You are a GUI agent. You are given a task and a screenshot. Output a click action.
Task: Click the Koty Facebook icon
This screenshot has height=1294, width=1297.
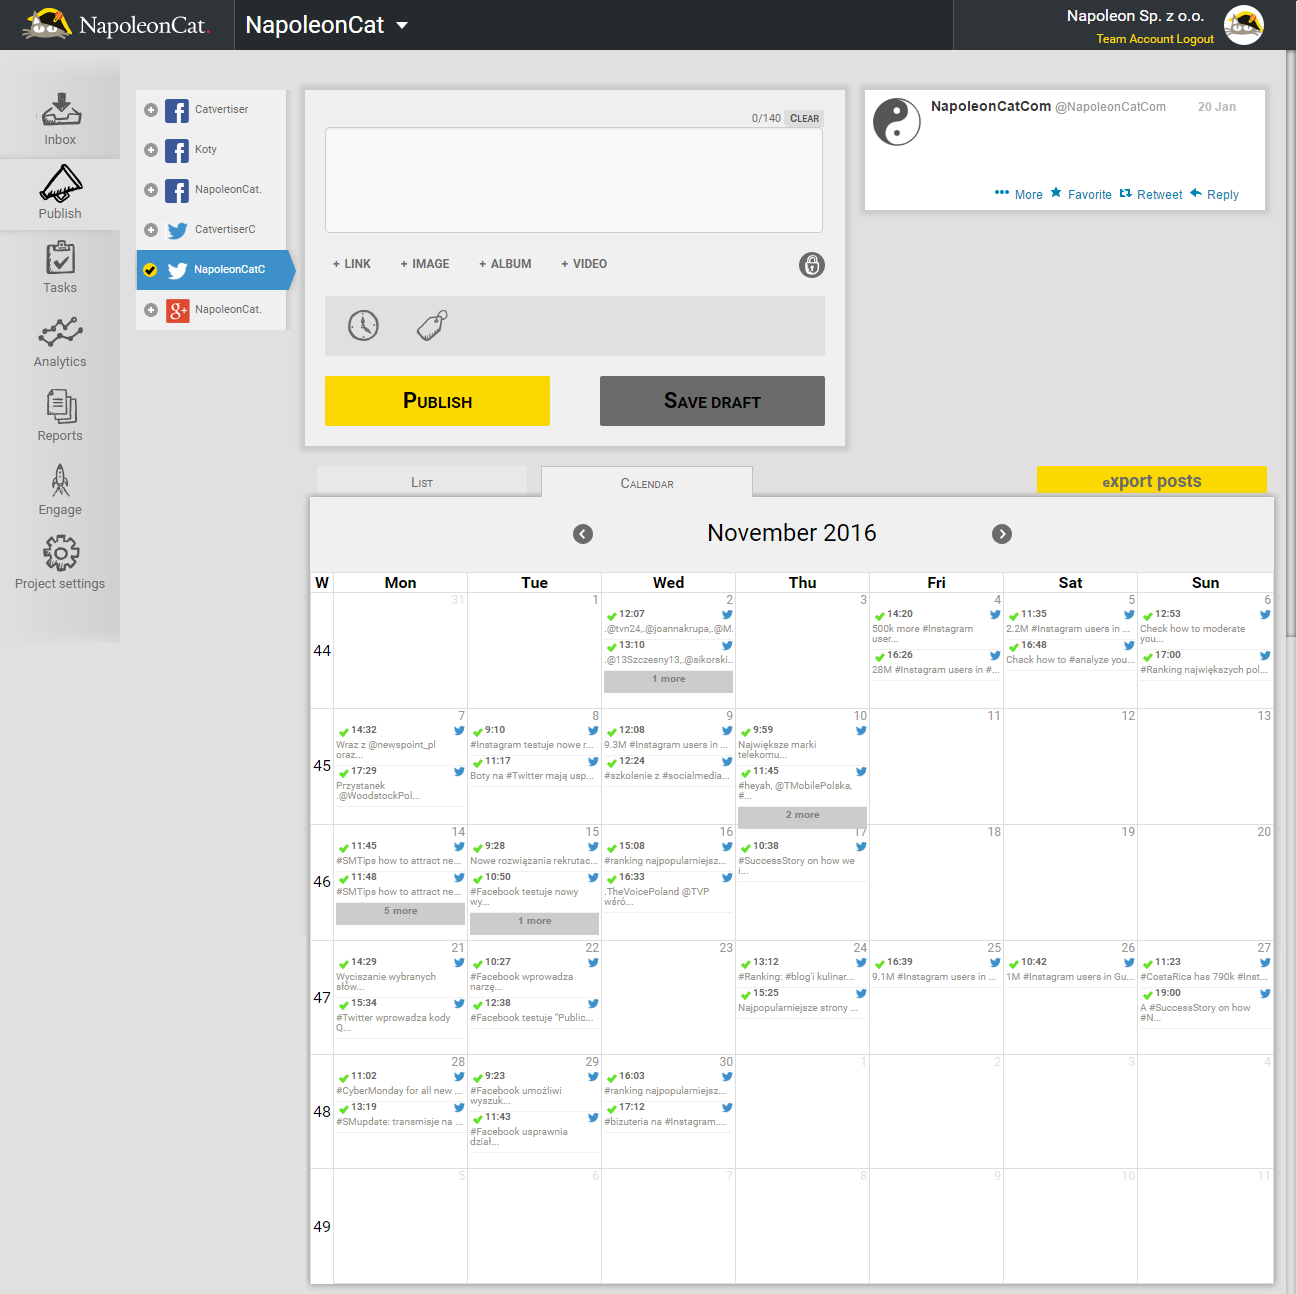tap(177, 150)
